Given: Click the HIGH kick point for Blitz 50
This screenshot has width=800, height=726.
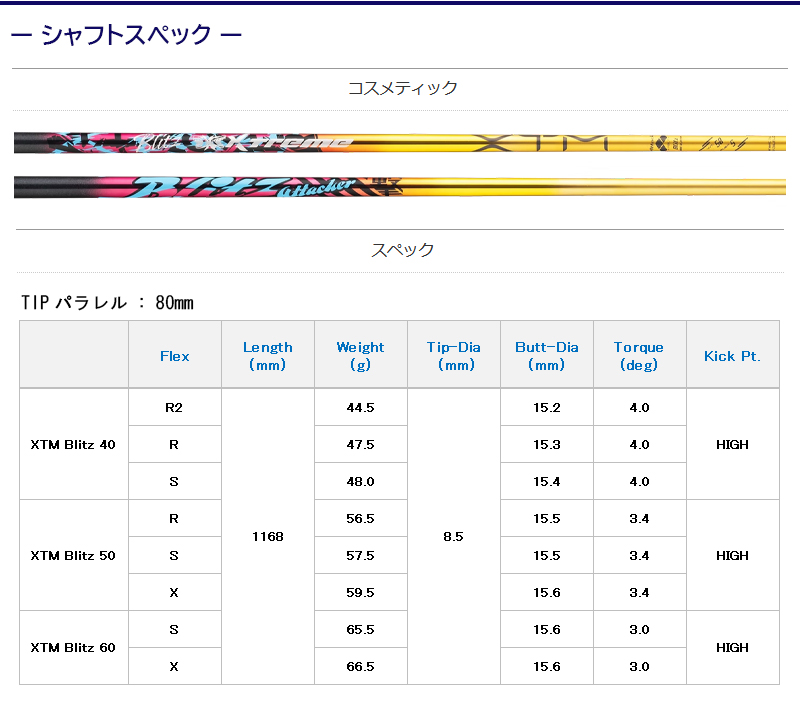Looking at the screenshot, I should [x=732, y=555].
